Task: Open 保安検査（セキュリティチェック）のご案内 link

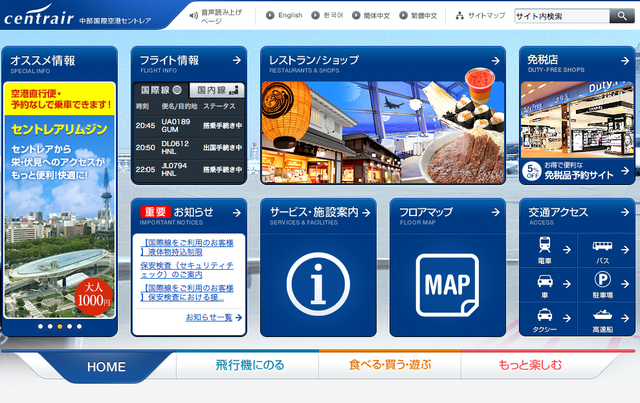Action: (187, 270)
